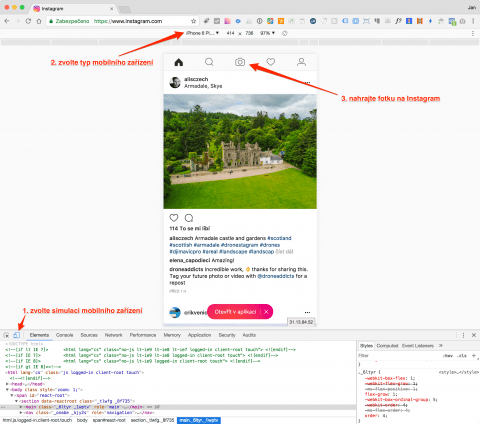Open more options dots on second post
The image size is (480, 424).
[x=307, y=312]
